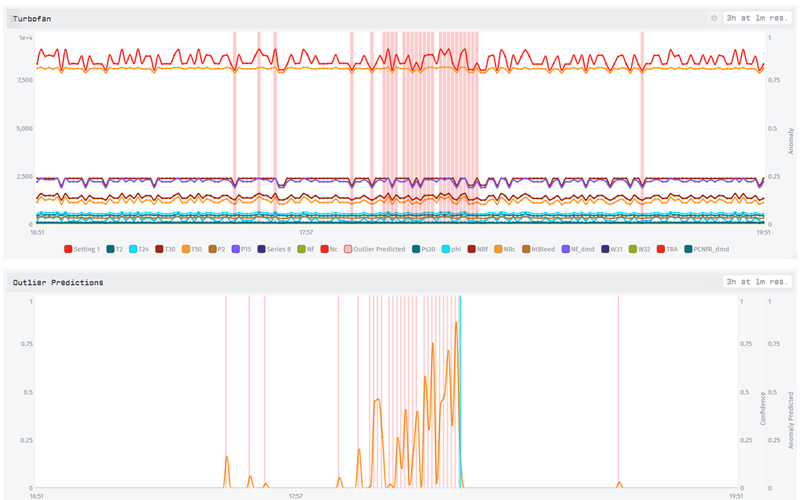This screenshot has width=800, height=500.
Task: Click the 5,000 y-axis label
Action: click(24, 128)
